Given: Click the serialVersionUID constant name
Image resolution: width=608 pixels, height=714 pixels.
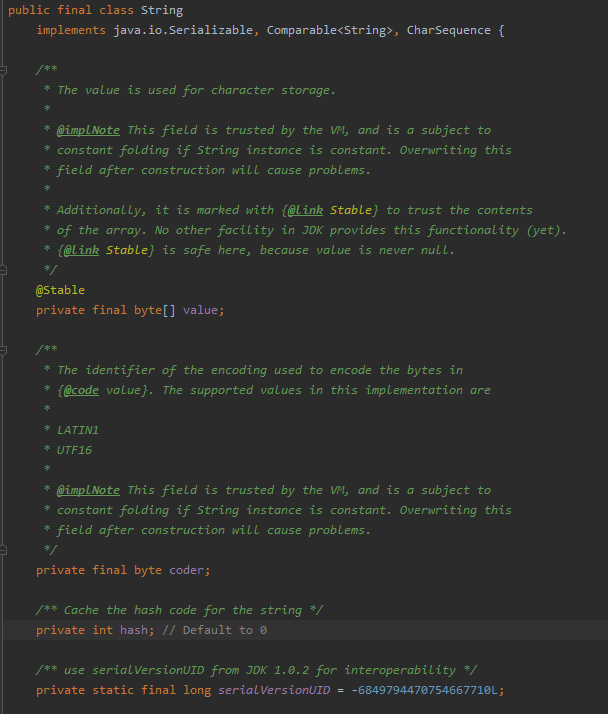Looking at the screenshot, I should point(274,690).
